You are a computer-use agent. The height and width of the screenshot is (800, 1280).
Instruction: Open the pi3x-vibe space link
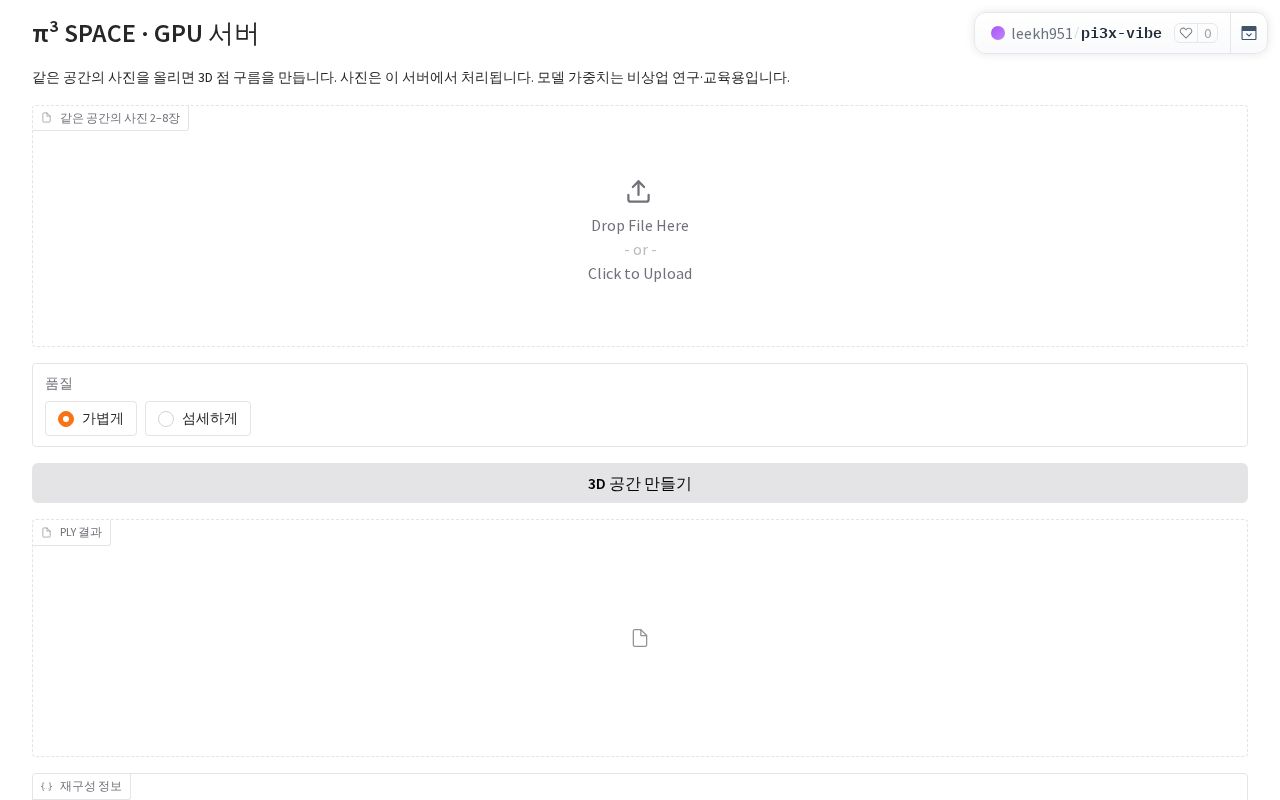pos(1121,33)
